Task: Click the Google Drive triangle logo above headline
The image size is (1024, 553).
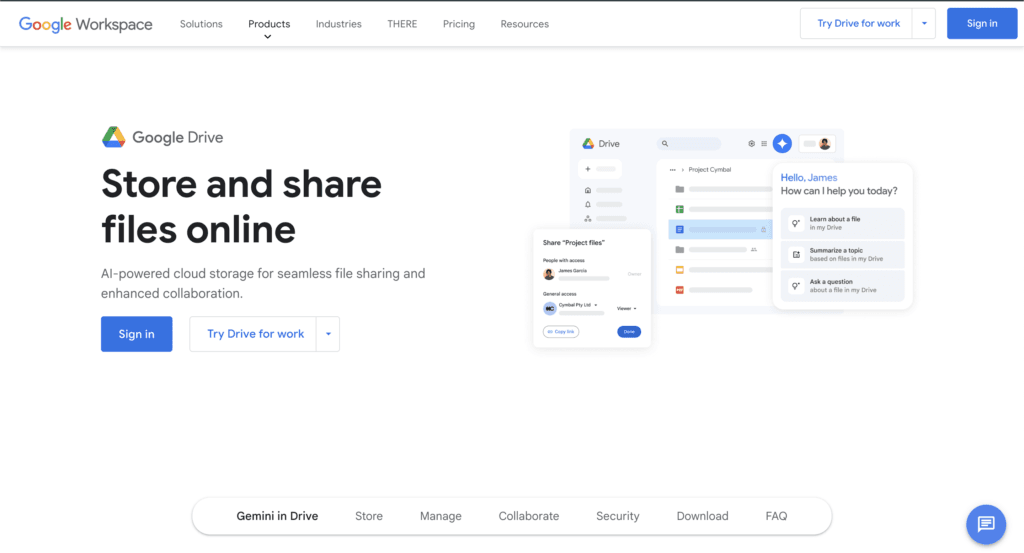Action: pyautogui.click(x=114, y=137)
